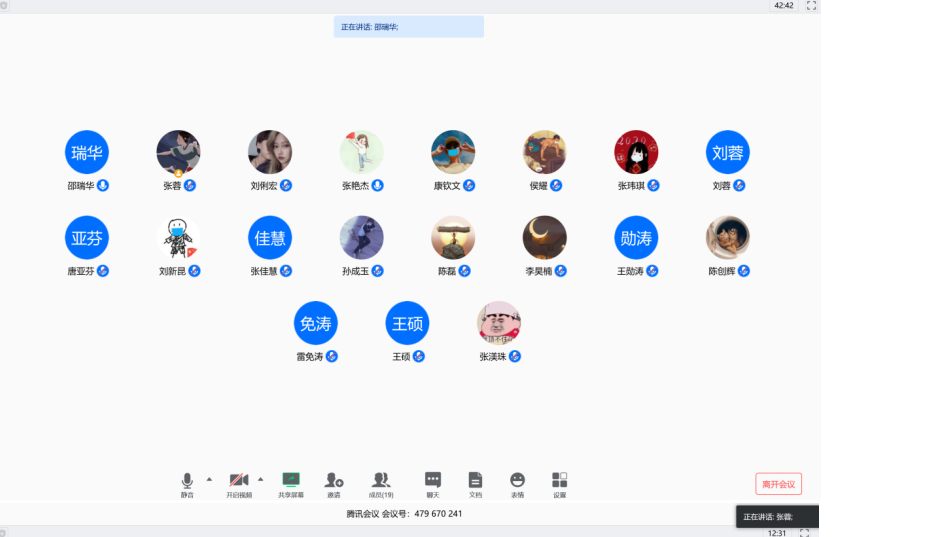Toggle the muted mic icon next to 王硕
The height and width of the screenshot is (537, 926).
pyautogui.click(x=419, y=357)
